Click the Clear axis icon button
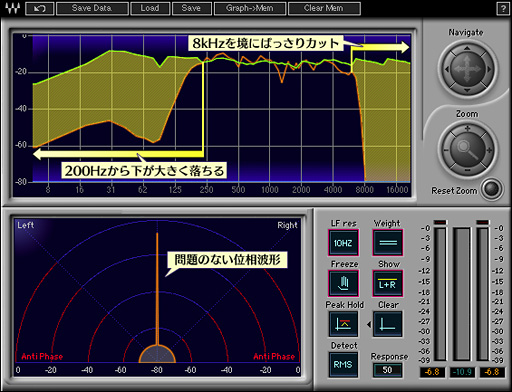Viewport: 512px width, 392px height. (x=387, y=324)
